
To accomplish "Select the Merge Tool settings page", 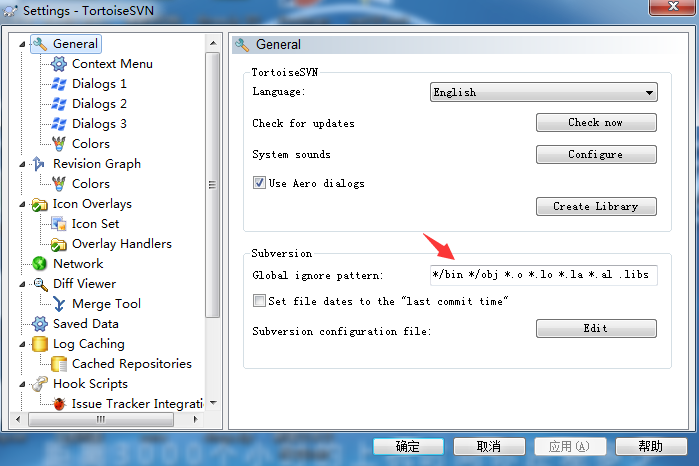I will tap(106, 304).
